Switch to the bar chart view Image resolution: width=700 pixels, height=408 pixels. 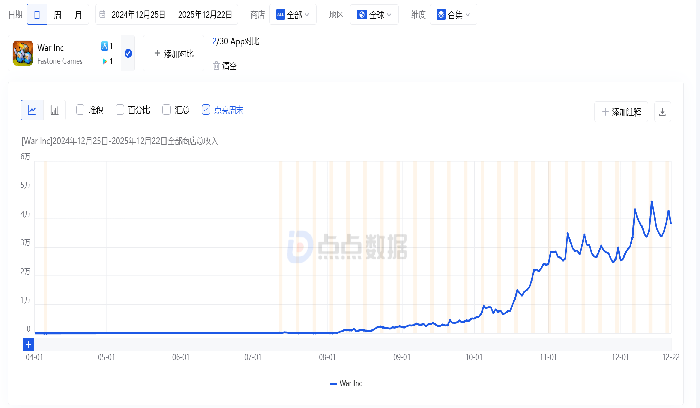point(54,110)
